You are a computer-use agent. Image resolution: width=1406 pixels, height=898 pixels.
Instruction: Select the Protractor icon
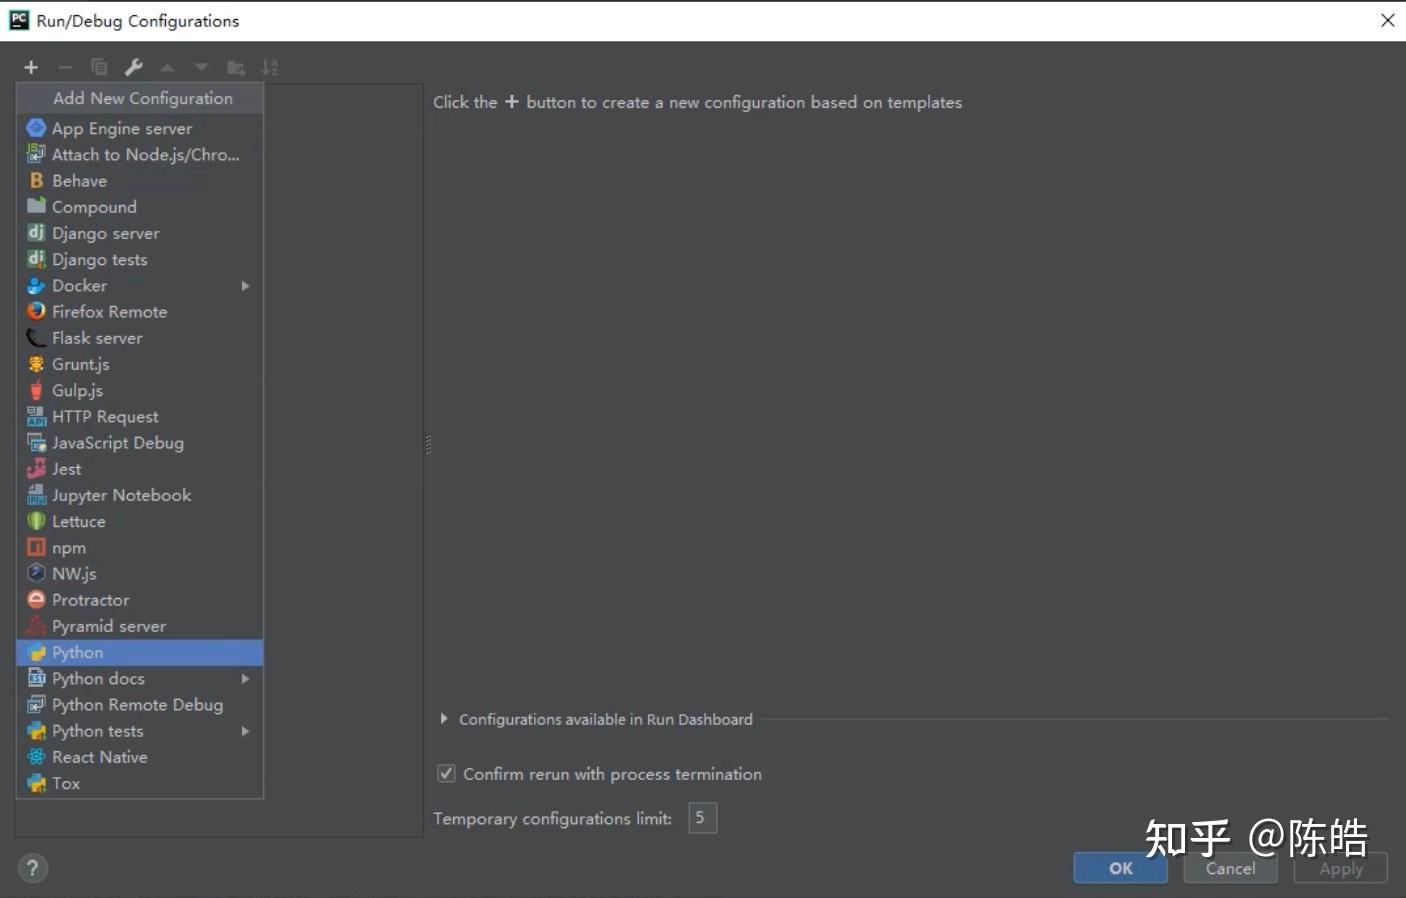coord(36,599)
